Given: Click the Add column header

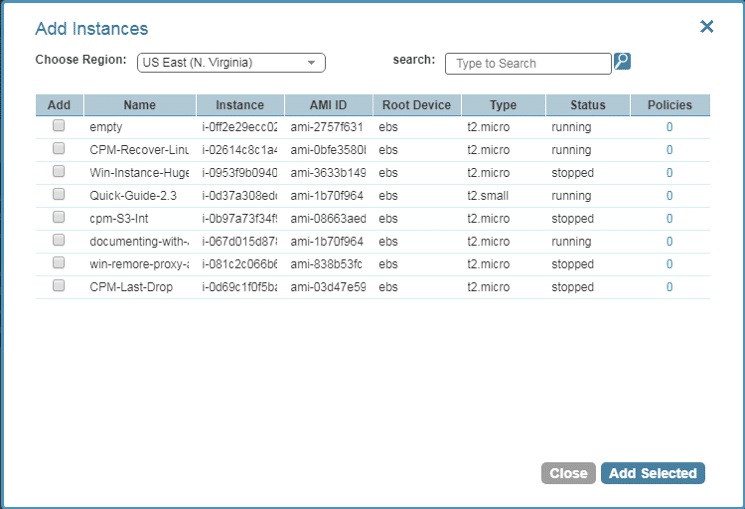Looking at the screenshot, I should (59, 105).
